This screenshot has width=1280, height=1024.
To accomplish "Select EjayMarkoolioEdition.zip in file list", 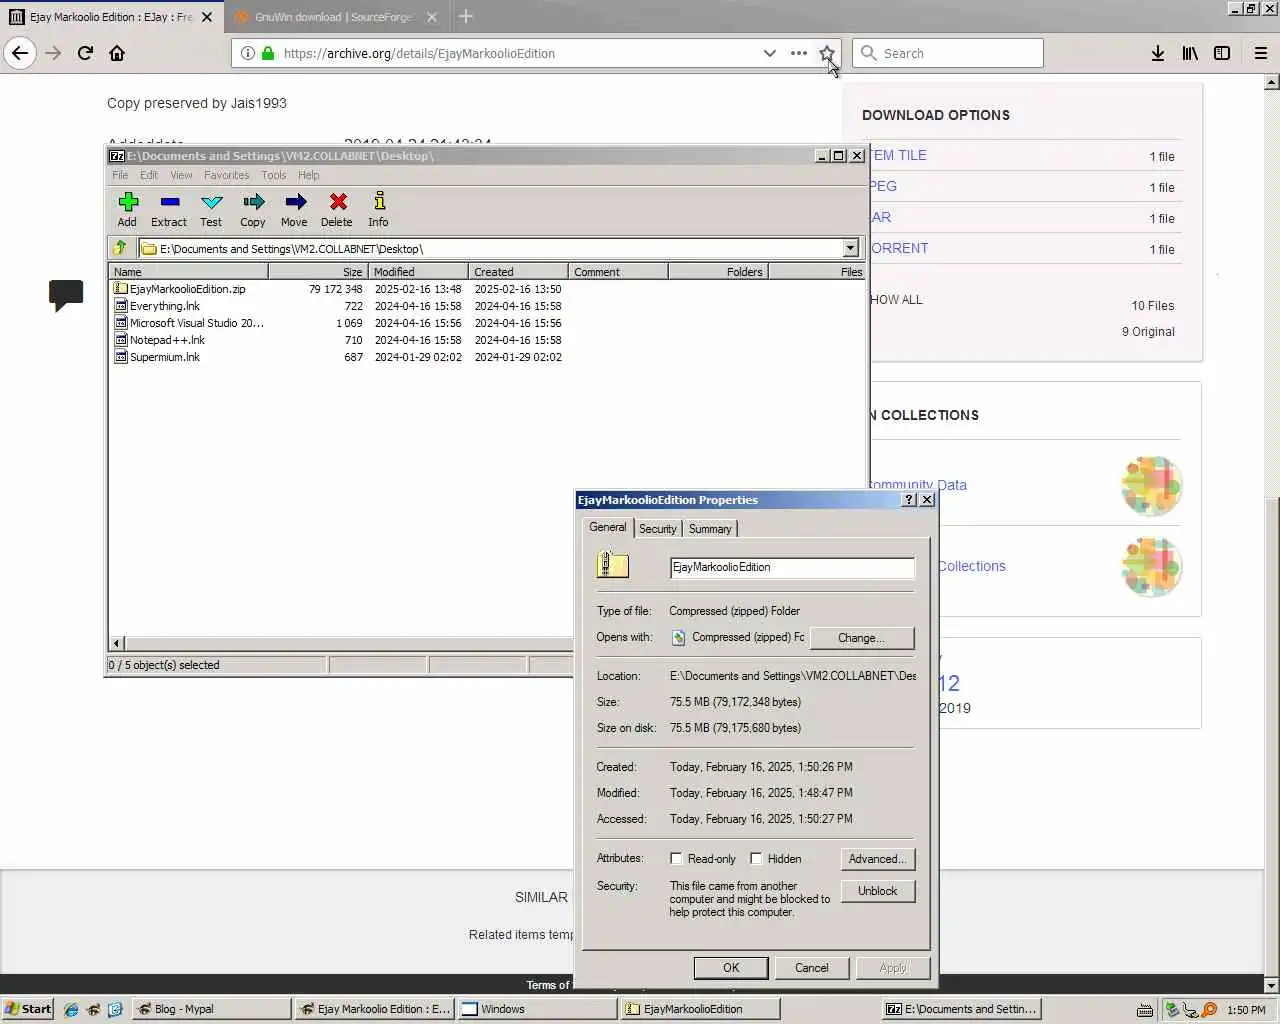I will tap(187, 289).
